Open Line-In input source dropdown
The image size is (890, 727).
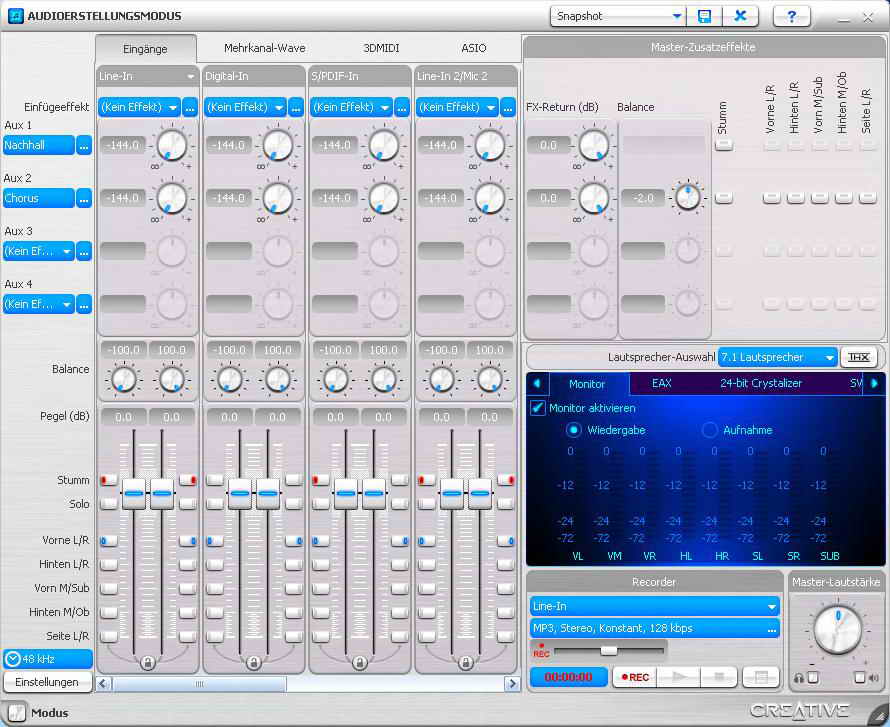(x=191, y=76)
